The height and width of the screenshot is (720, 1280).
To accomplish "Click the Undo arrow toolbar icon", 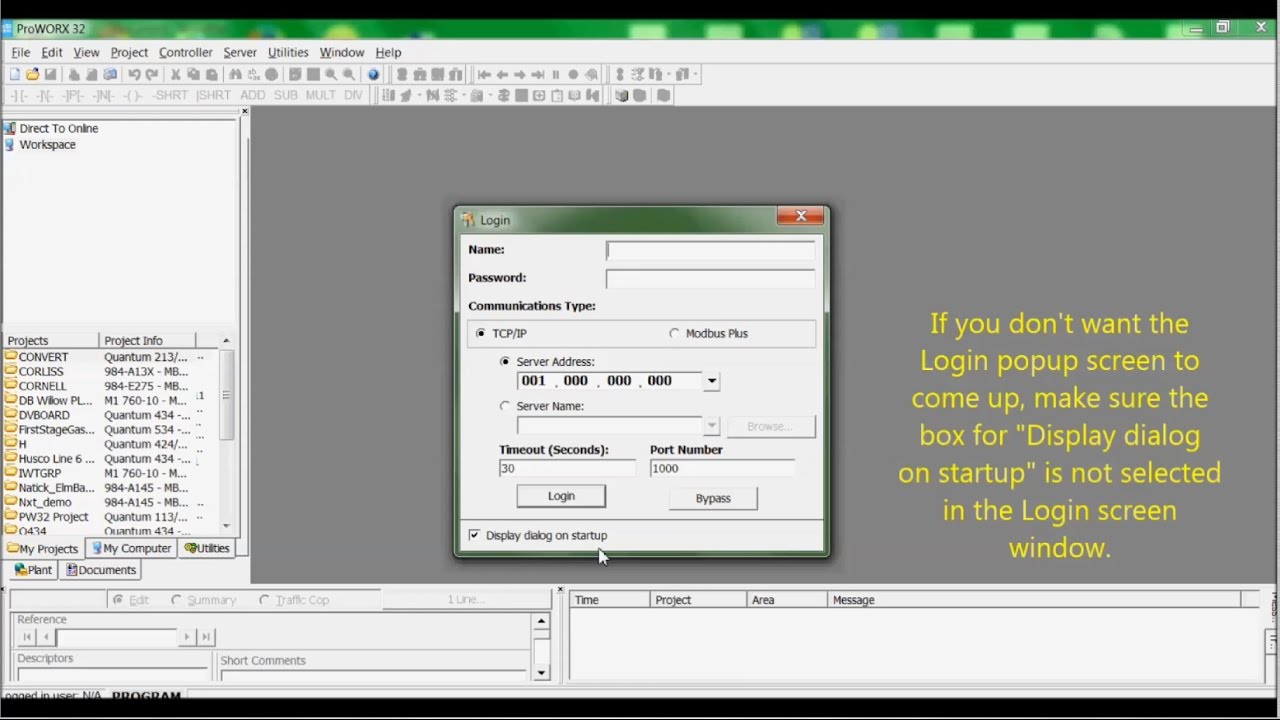I will (x=134, y=74).
